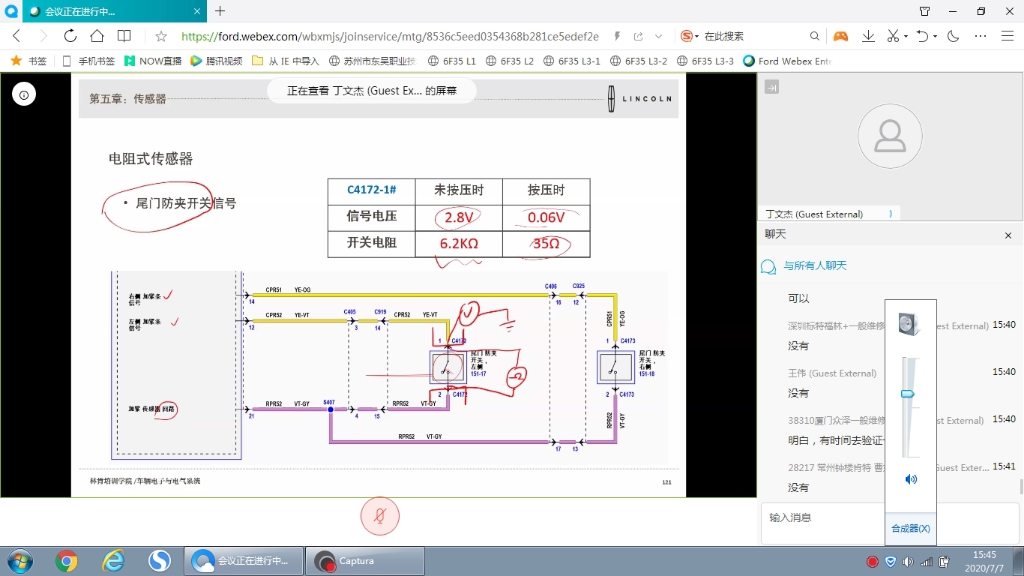The width and height of the screenshot is (1024, 576).
Task: Open the browser download manager icon
Action: coord(868,36)
